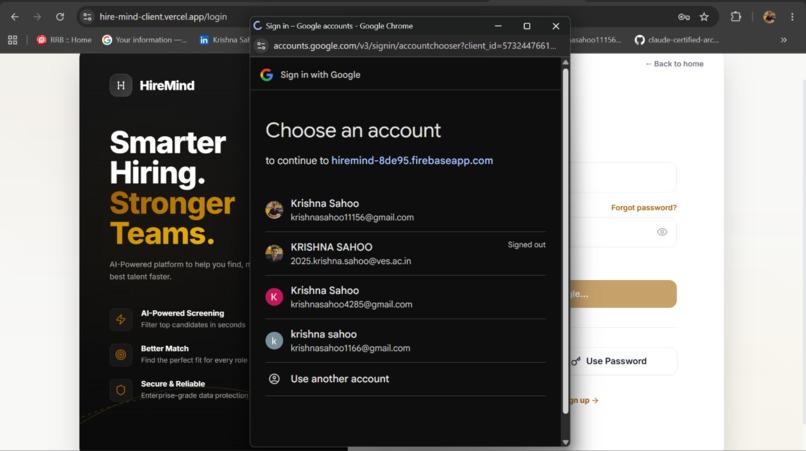The image size is (806, 451).
Task: Click the popup scrollbar down arrow
Action: (x=565, y=442)
